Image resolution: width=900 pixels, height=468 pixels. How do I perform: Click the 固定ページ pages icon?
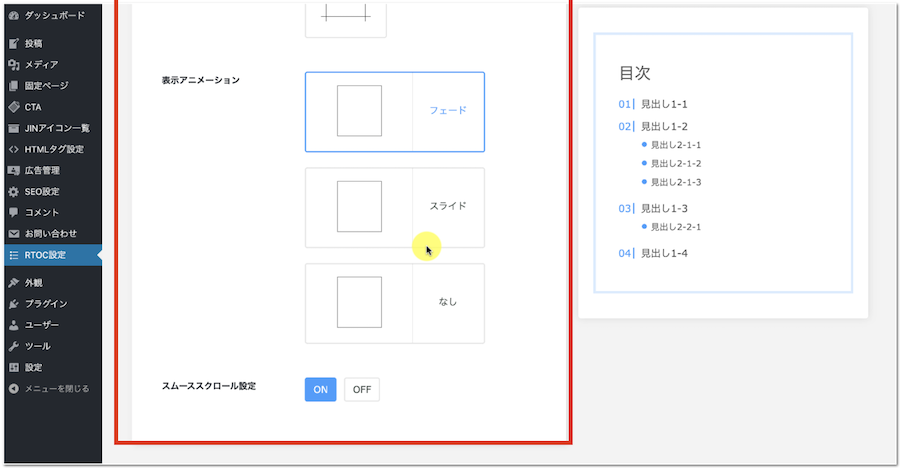click(x=13, y=86)
